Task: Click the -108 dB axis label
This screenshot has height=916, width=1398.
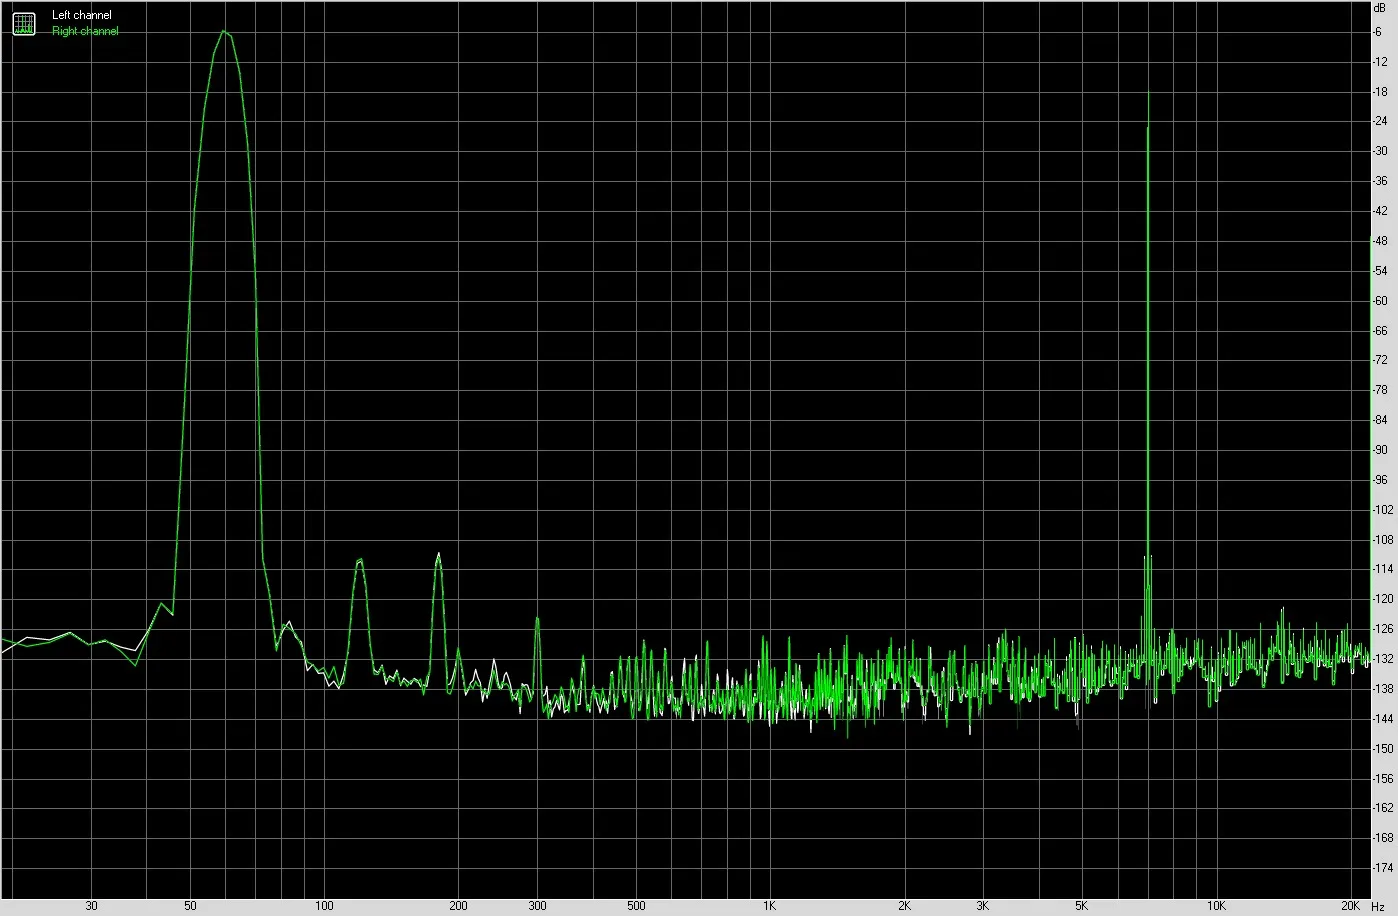Action: [x=1383, y=540]
